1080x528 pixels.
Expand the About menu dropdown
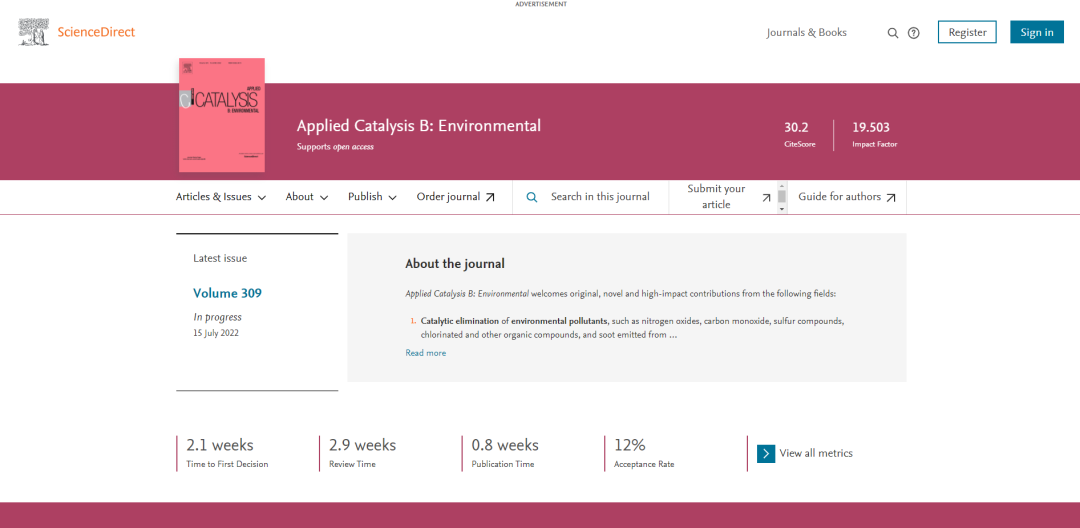click(x=307, y=197)
